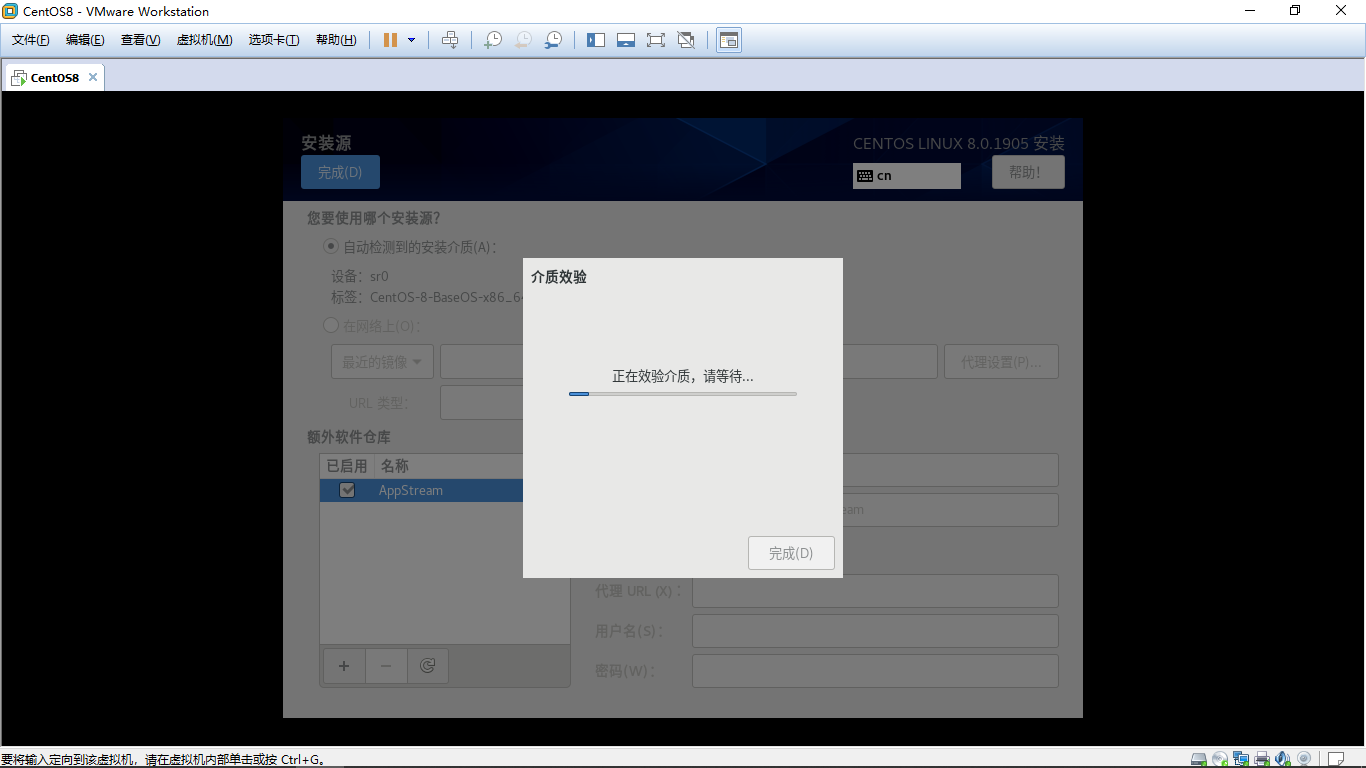Select the auto-detected installation media radio button
This screenshot has width=1366, height=768.
click(331, 247)
